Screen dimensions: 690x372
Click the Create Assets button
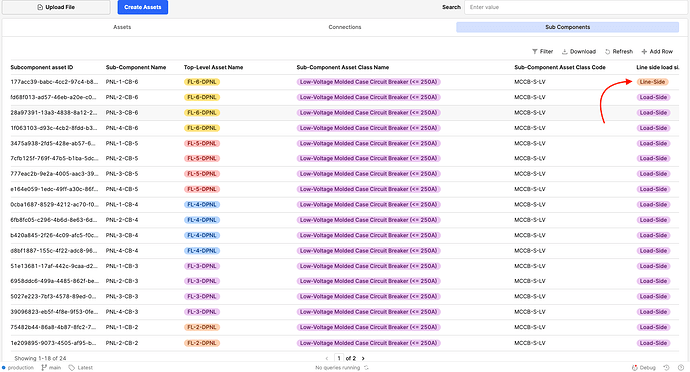(x=143, y=7)
